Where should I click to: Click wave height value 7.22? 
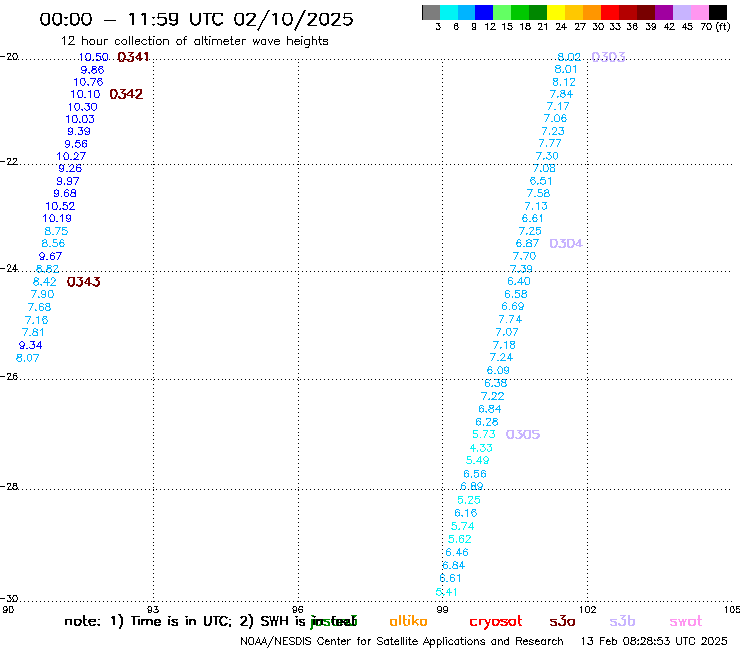493,397
